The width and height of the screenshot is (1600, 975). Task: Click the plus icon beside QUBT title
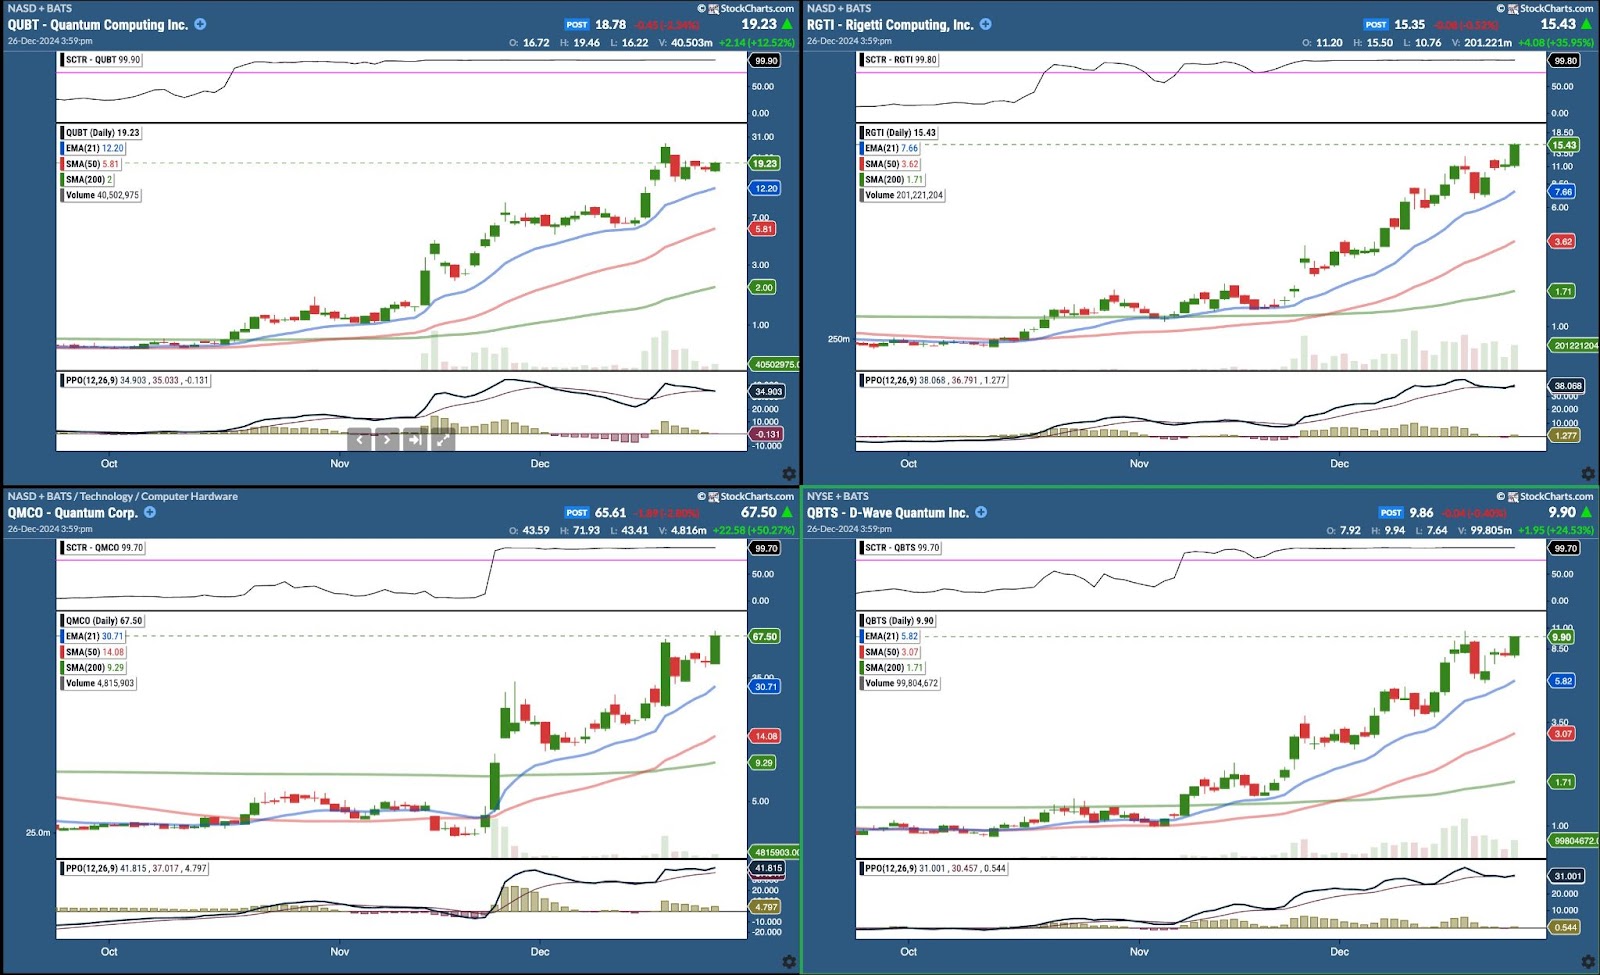[x=200, y=24]
